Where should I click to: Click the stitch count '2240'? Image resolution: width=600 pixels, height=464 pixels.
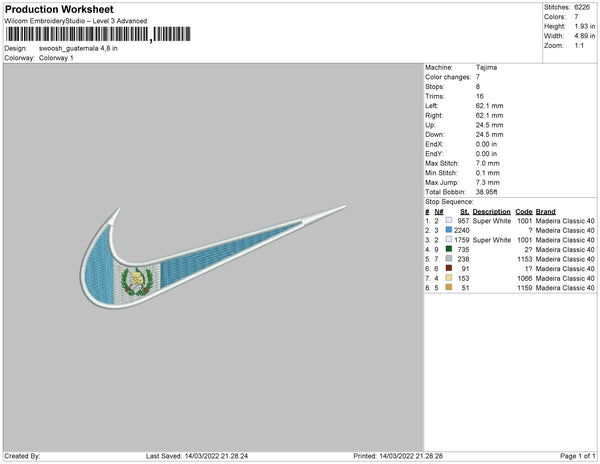tap(461, 231)
